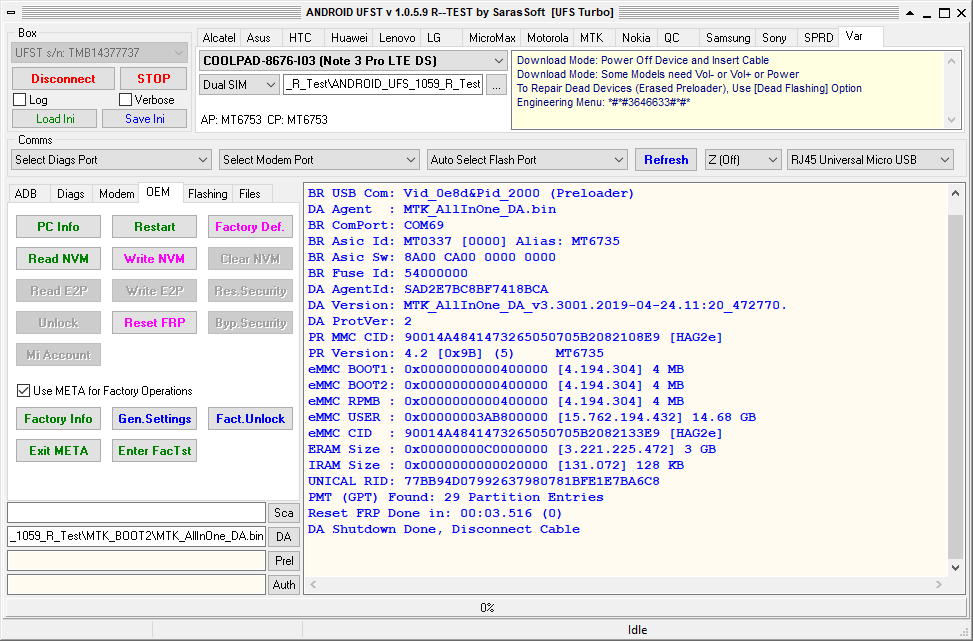The width and height of the screenshot is (973, 641).
Task: Click the browse (...) button beside firmware path
Action: click(x=496, y=85)
